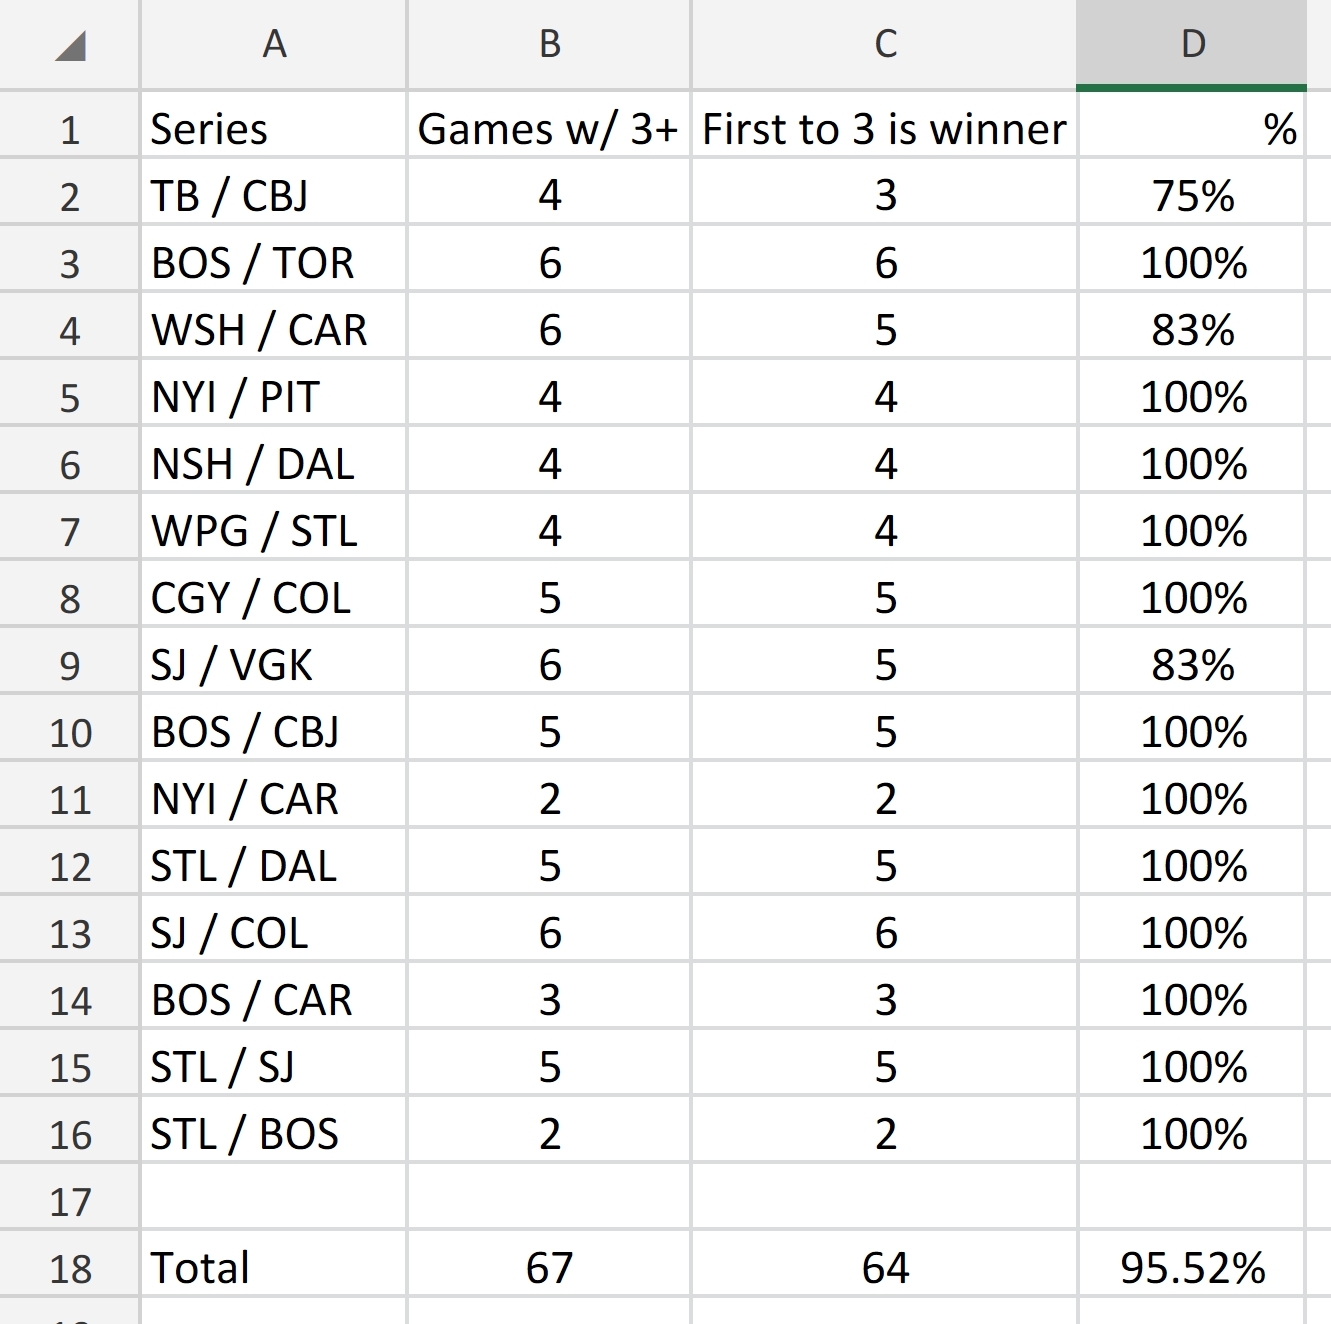
Task: Select column header D
Action: point(1192,44)
